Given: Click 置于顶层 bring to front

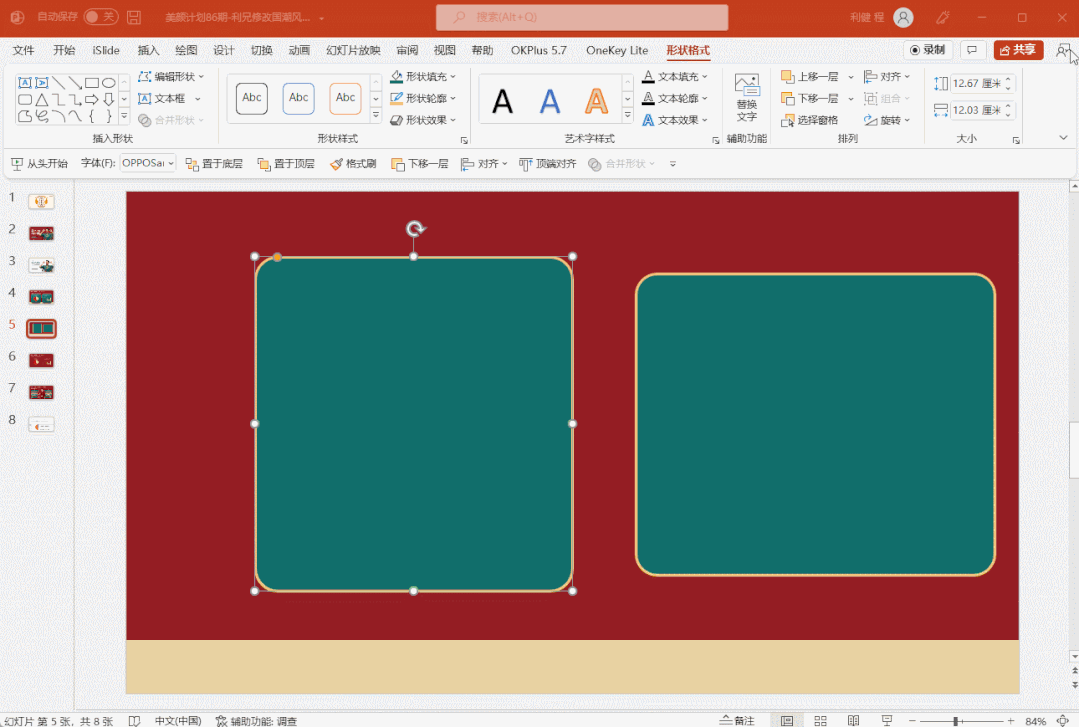Looking at the screenshot, I should (x=286, y=163).
